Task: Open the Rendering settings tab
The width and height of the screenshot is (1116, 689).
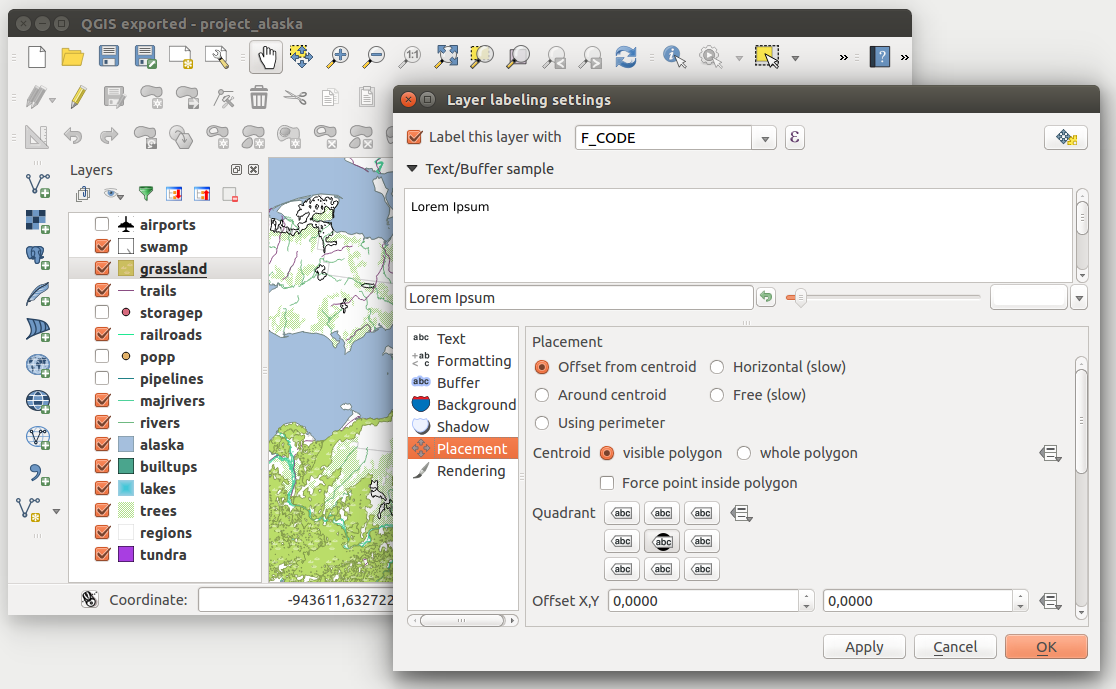Action: (470, 471)
